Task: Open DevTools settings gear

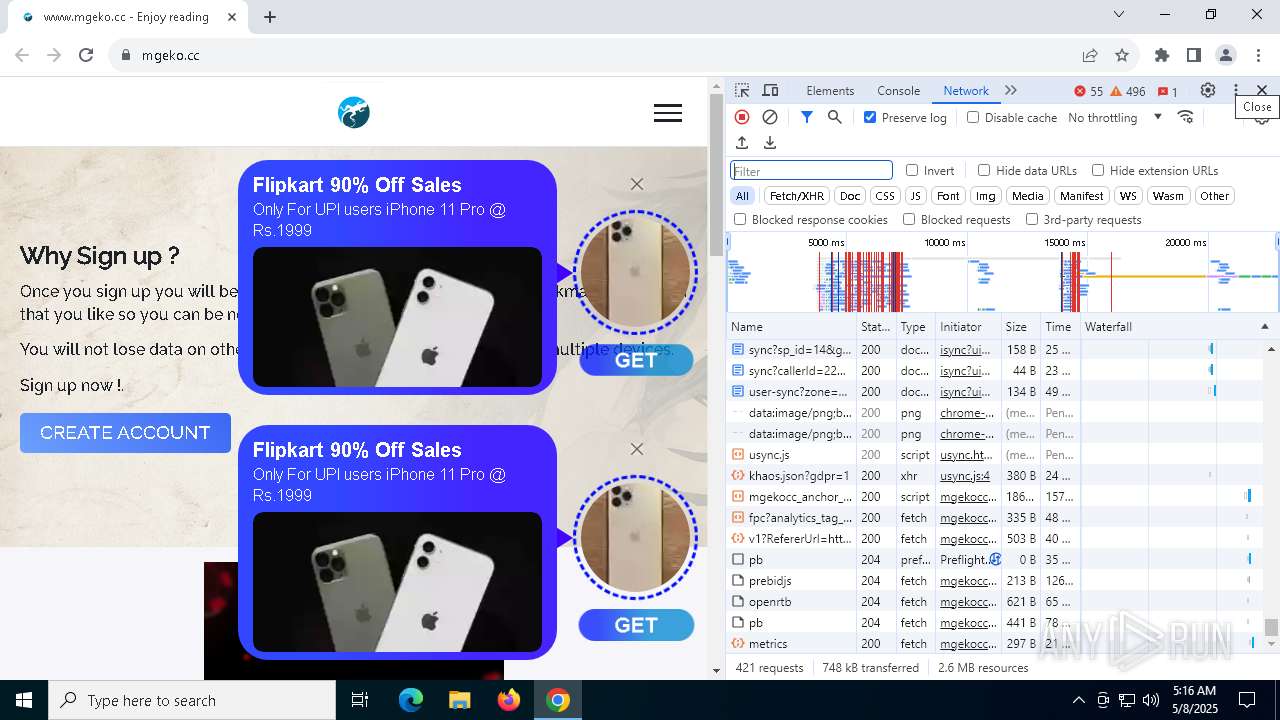Action: coord(1208,90)
